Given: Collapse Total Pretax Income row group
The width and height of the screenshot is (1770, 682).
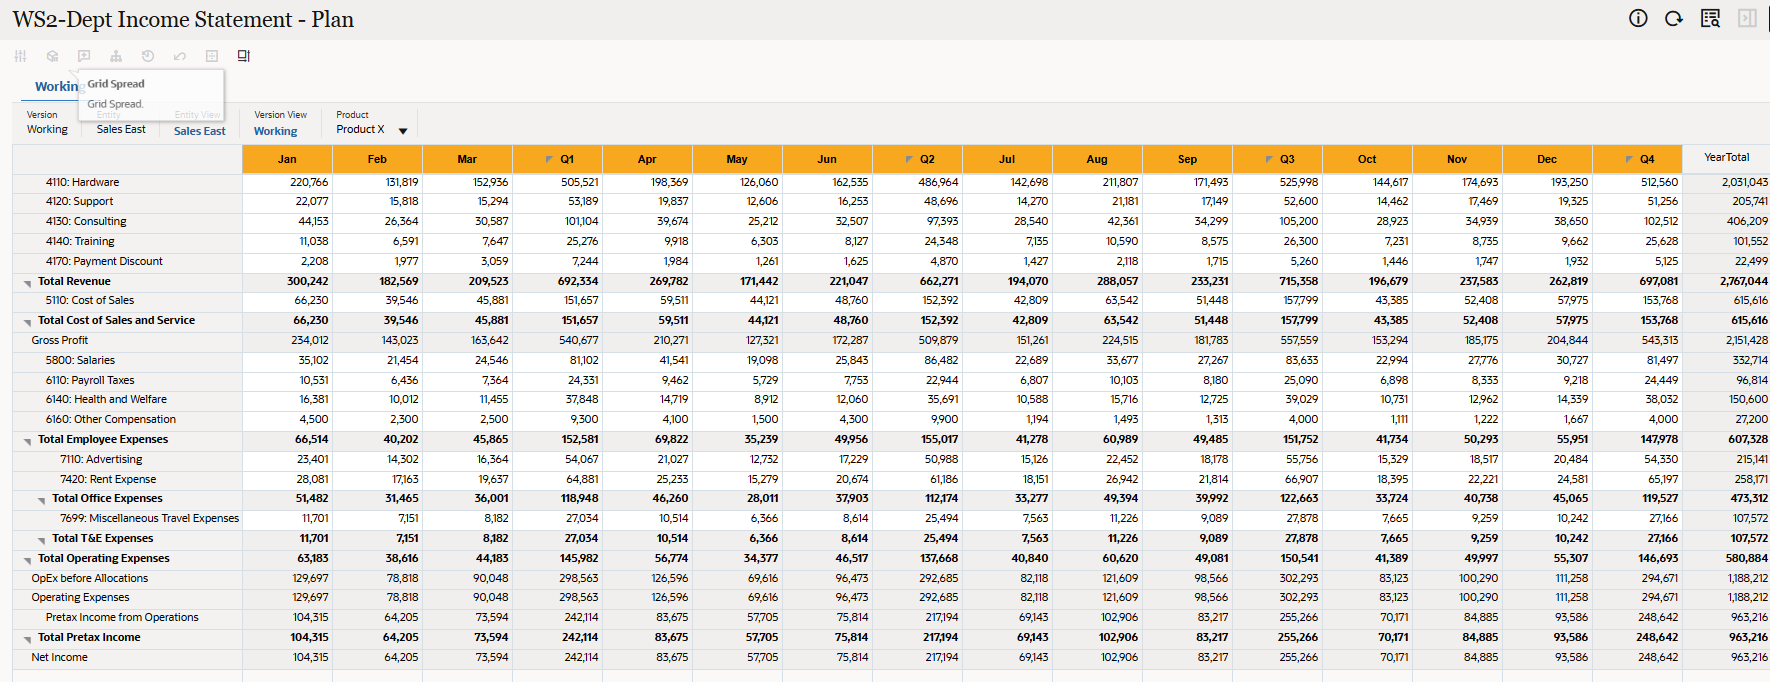Looking at the screenshot, I should coord(28,639).
